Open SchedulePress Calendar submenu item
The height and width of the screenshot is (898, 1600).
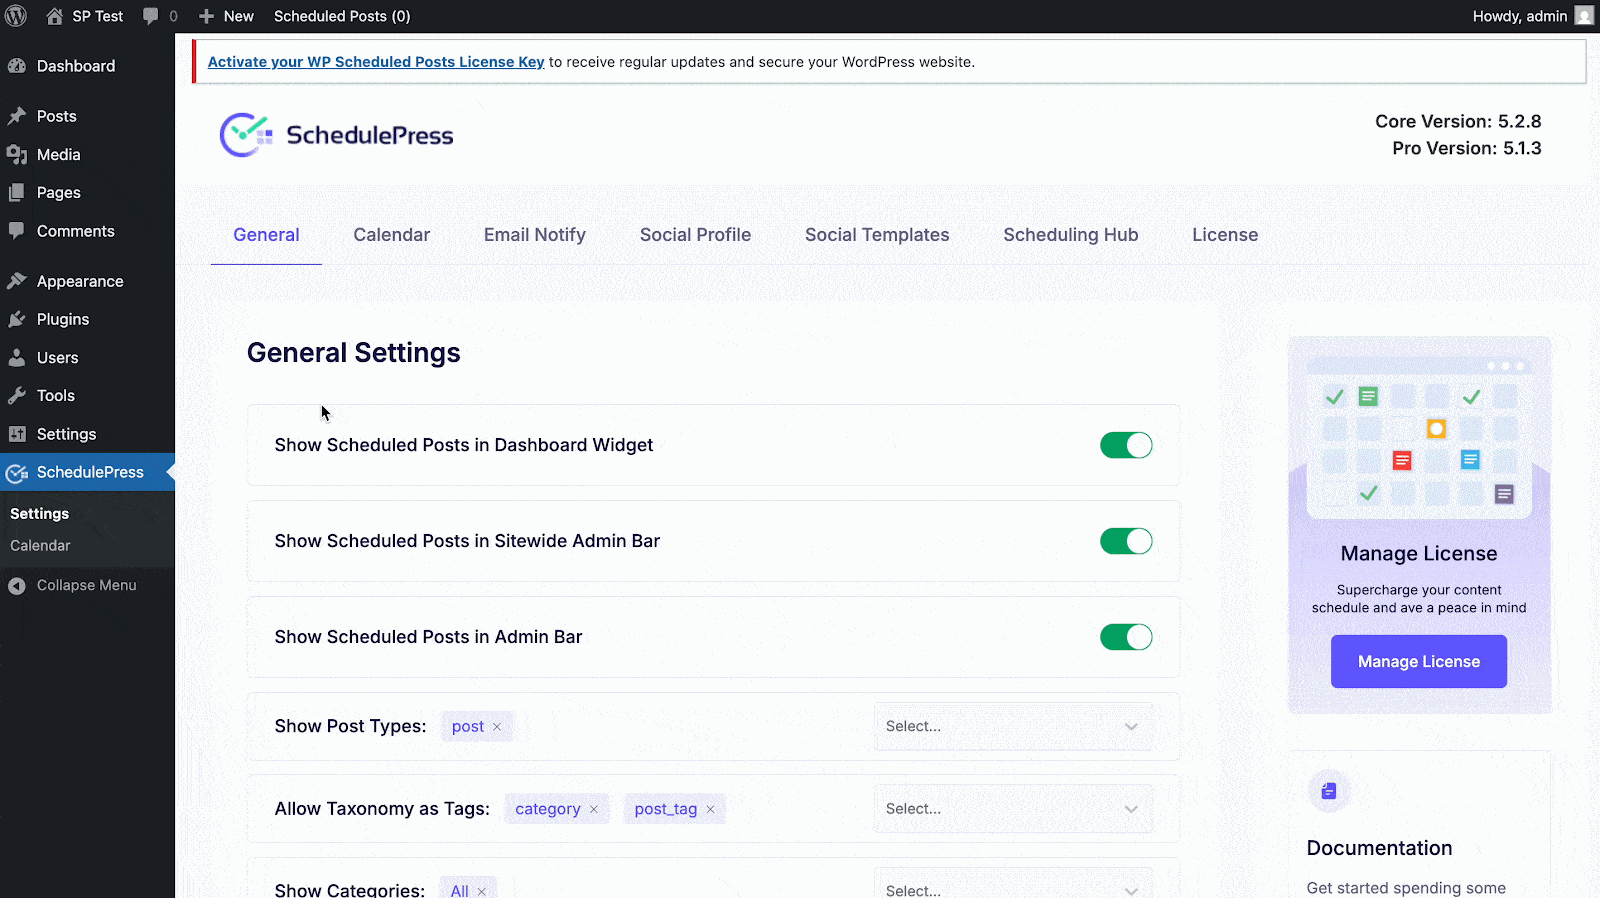pyautogui.click(x=40, y=545)
